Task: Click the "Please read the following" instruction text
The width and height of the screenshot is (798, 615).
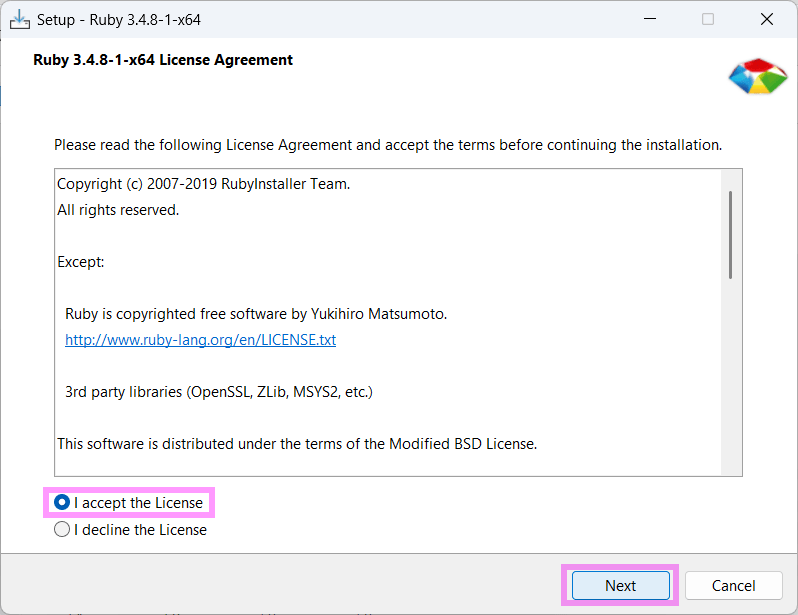Action: click(x=387, y=145)
